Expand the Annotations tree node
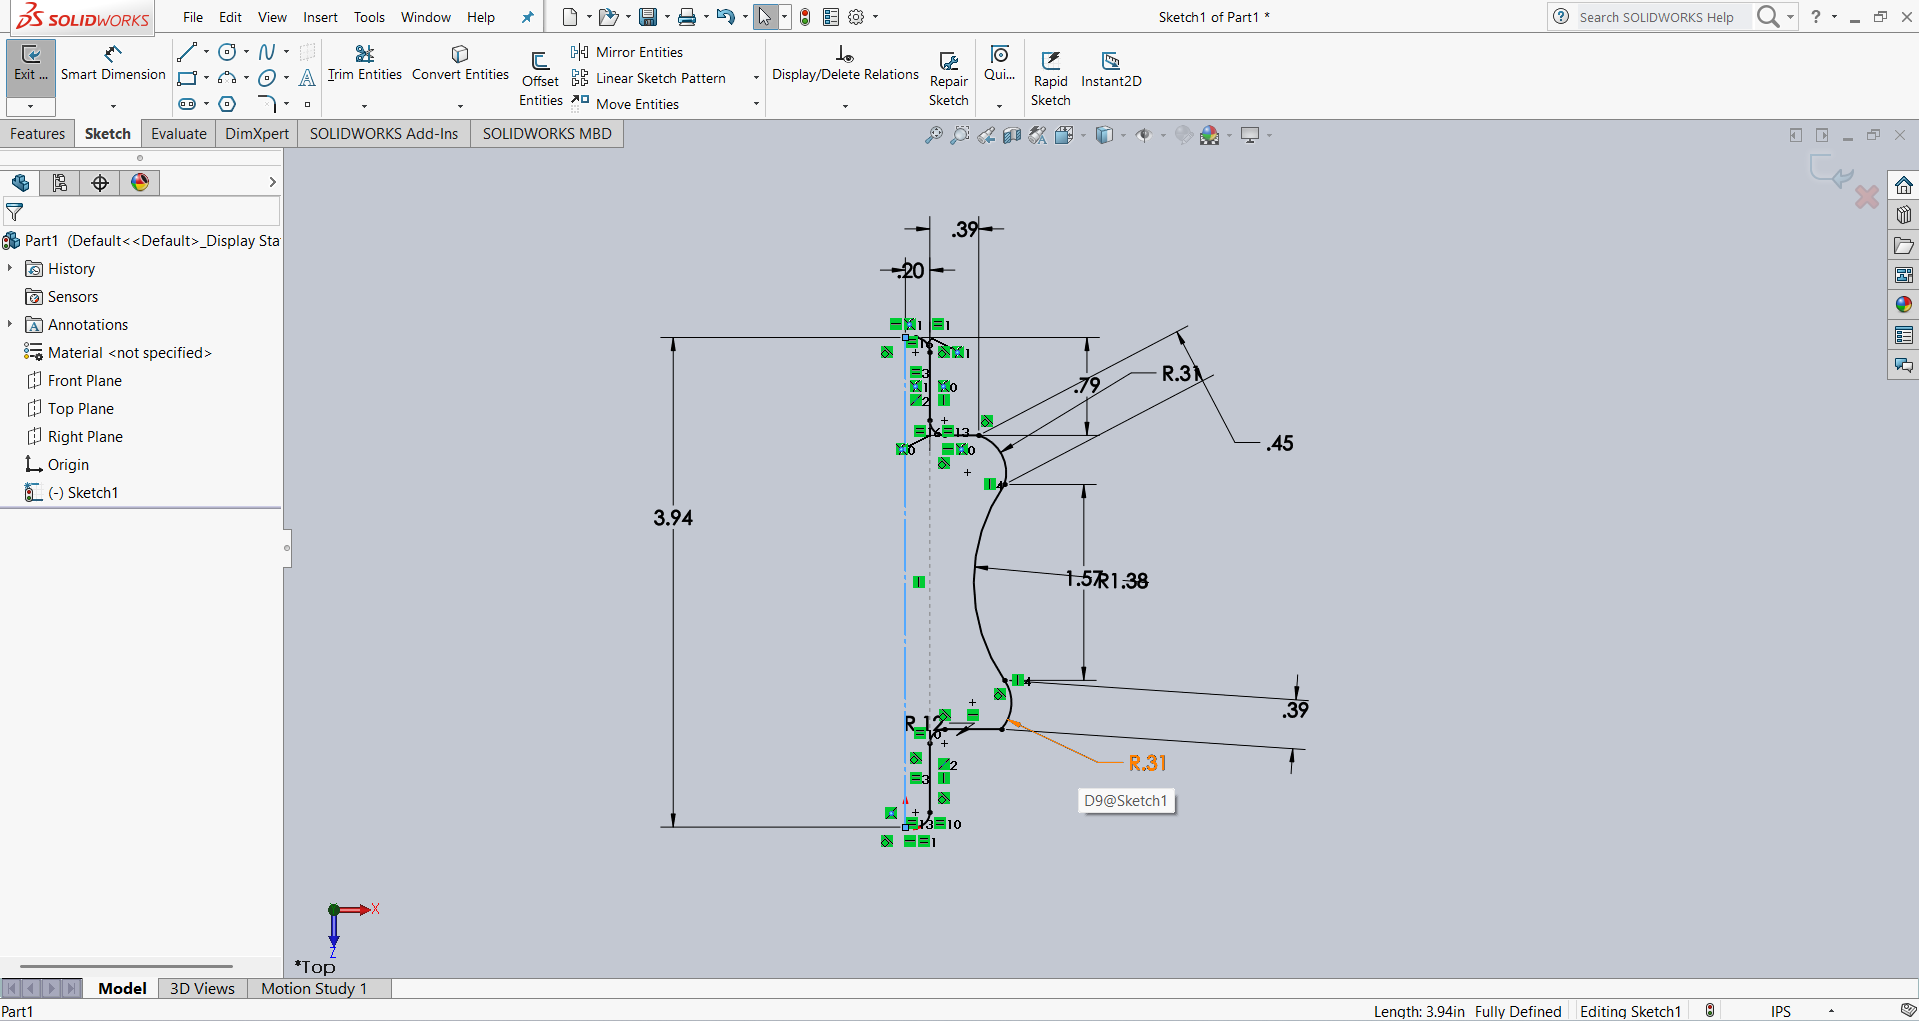 coord(10,324)
